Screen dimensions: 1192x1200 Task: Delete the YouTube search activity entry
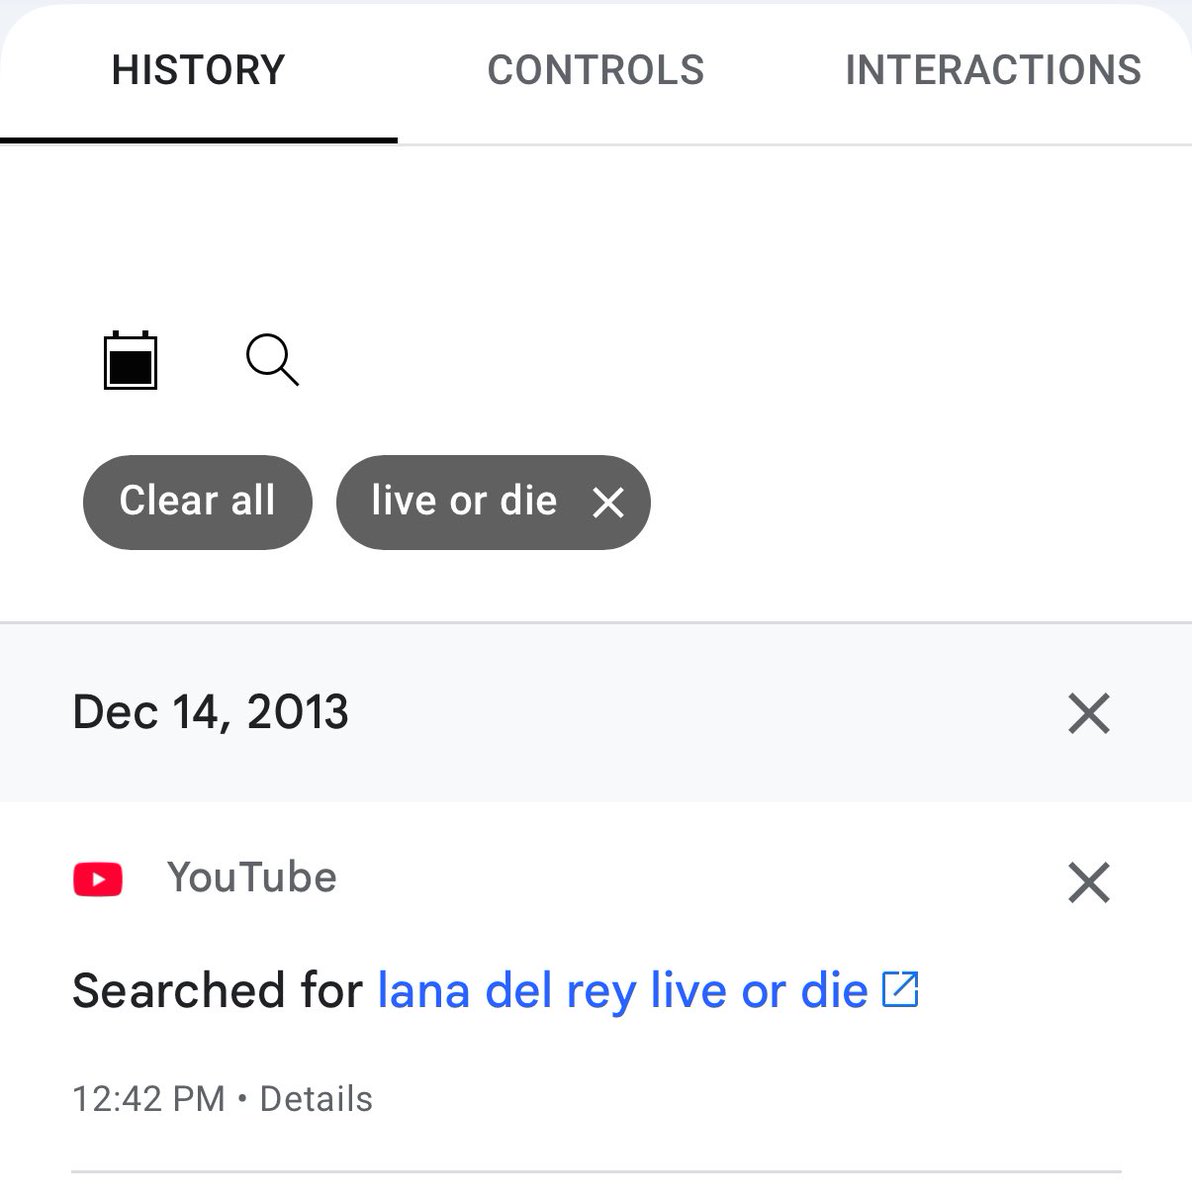tap(1089, 882)
